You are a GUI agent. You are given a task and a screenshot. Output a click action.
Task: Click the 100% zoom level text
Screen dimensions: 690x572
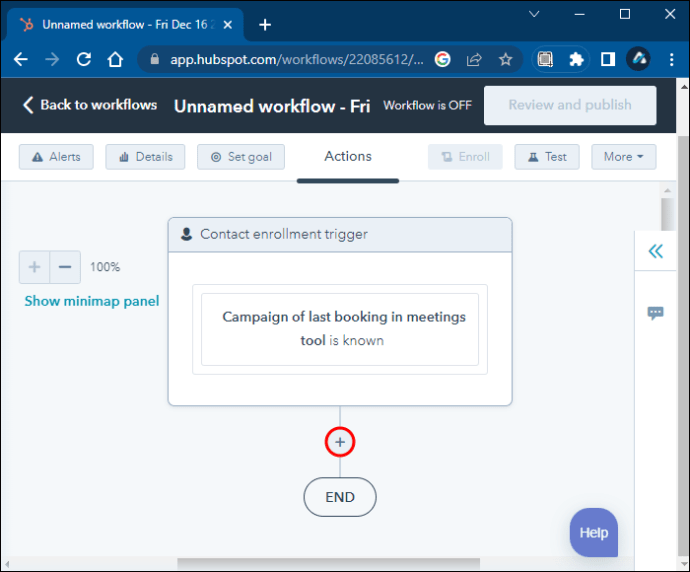[x=105, y=267]
